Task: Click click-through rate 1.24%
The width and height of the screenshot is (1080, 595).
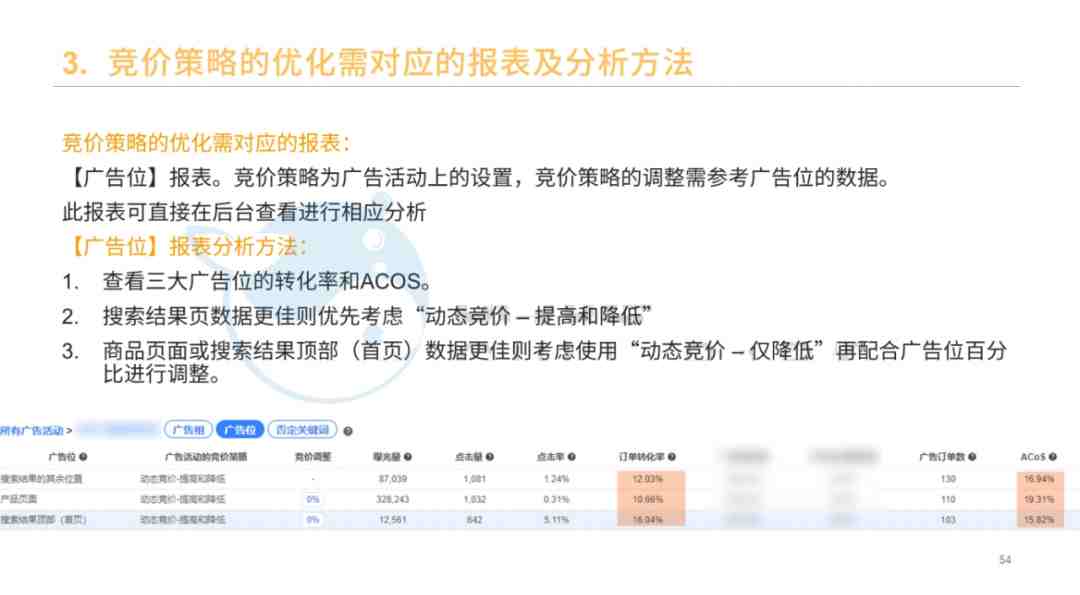Action: [557, 479]
